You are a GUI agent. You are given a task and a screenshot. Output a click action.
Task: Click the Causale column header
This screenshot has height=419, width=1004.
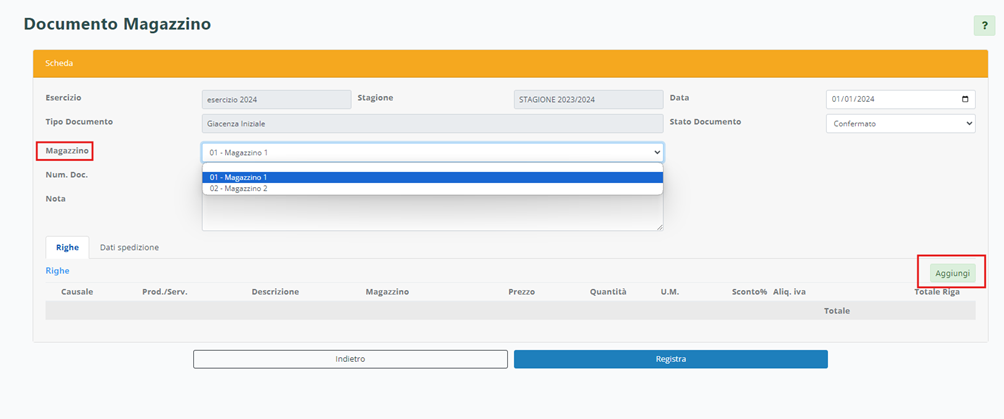pyautogui.click(x=77, y=292)
